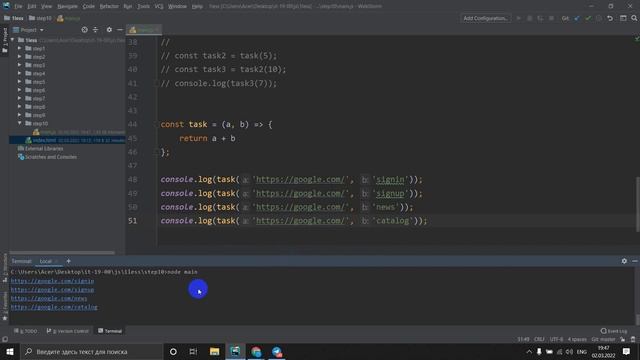Open the Code menu
The width and height of the screenshot is (640, 360).
(89, 7)
